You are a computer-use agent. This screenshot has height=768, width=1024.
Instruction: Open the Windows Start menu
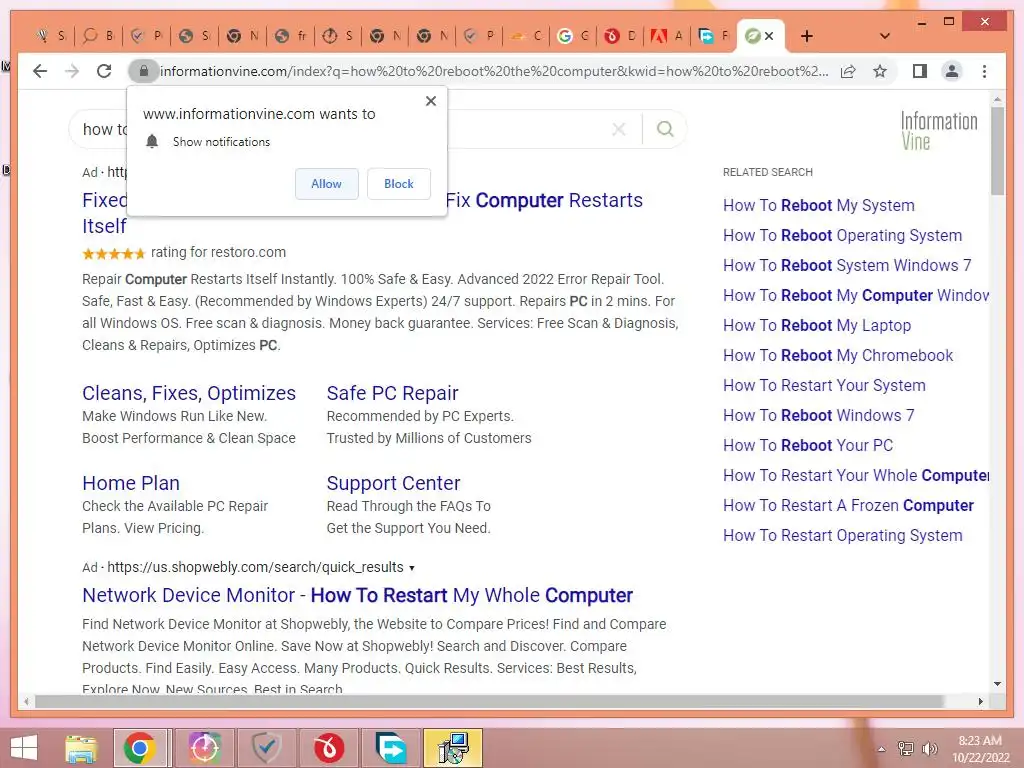pyautogui.click(x=24, y=748)
